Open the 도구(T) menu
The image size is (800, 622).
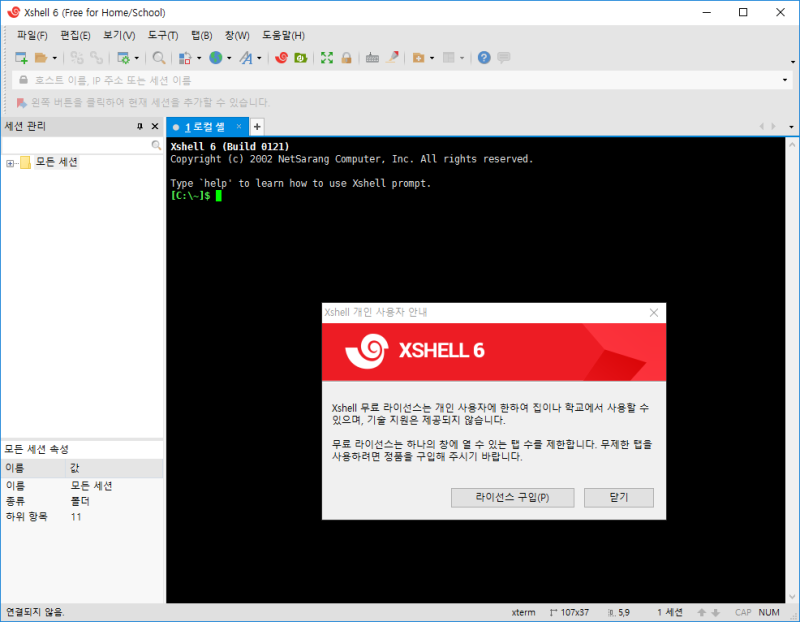pos(163,35)
